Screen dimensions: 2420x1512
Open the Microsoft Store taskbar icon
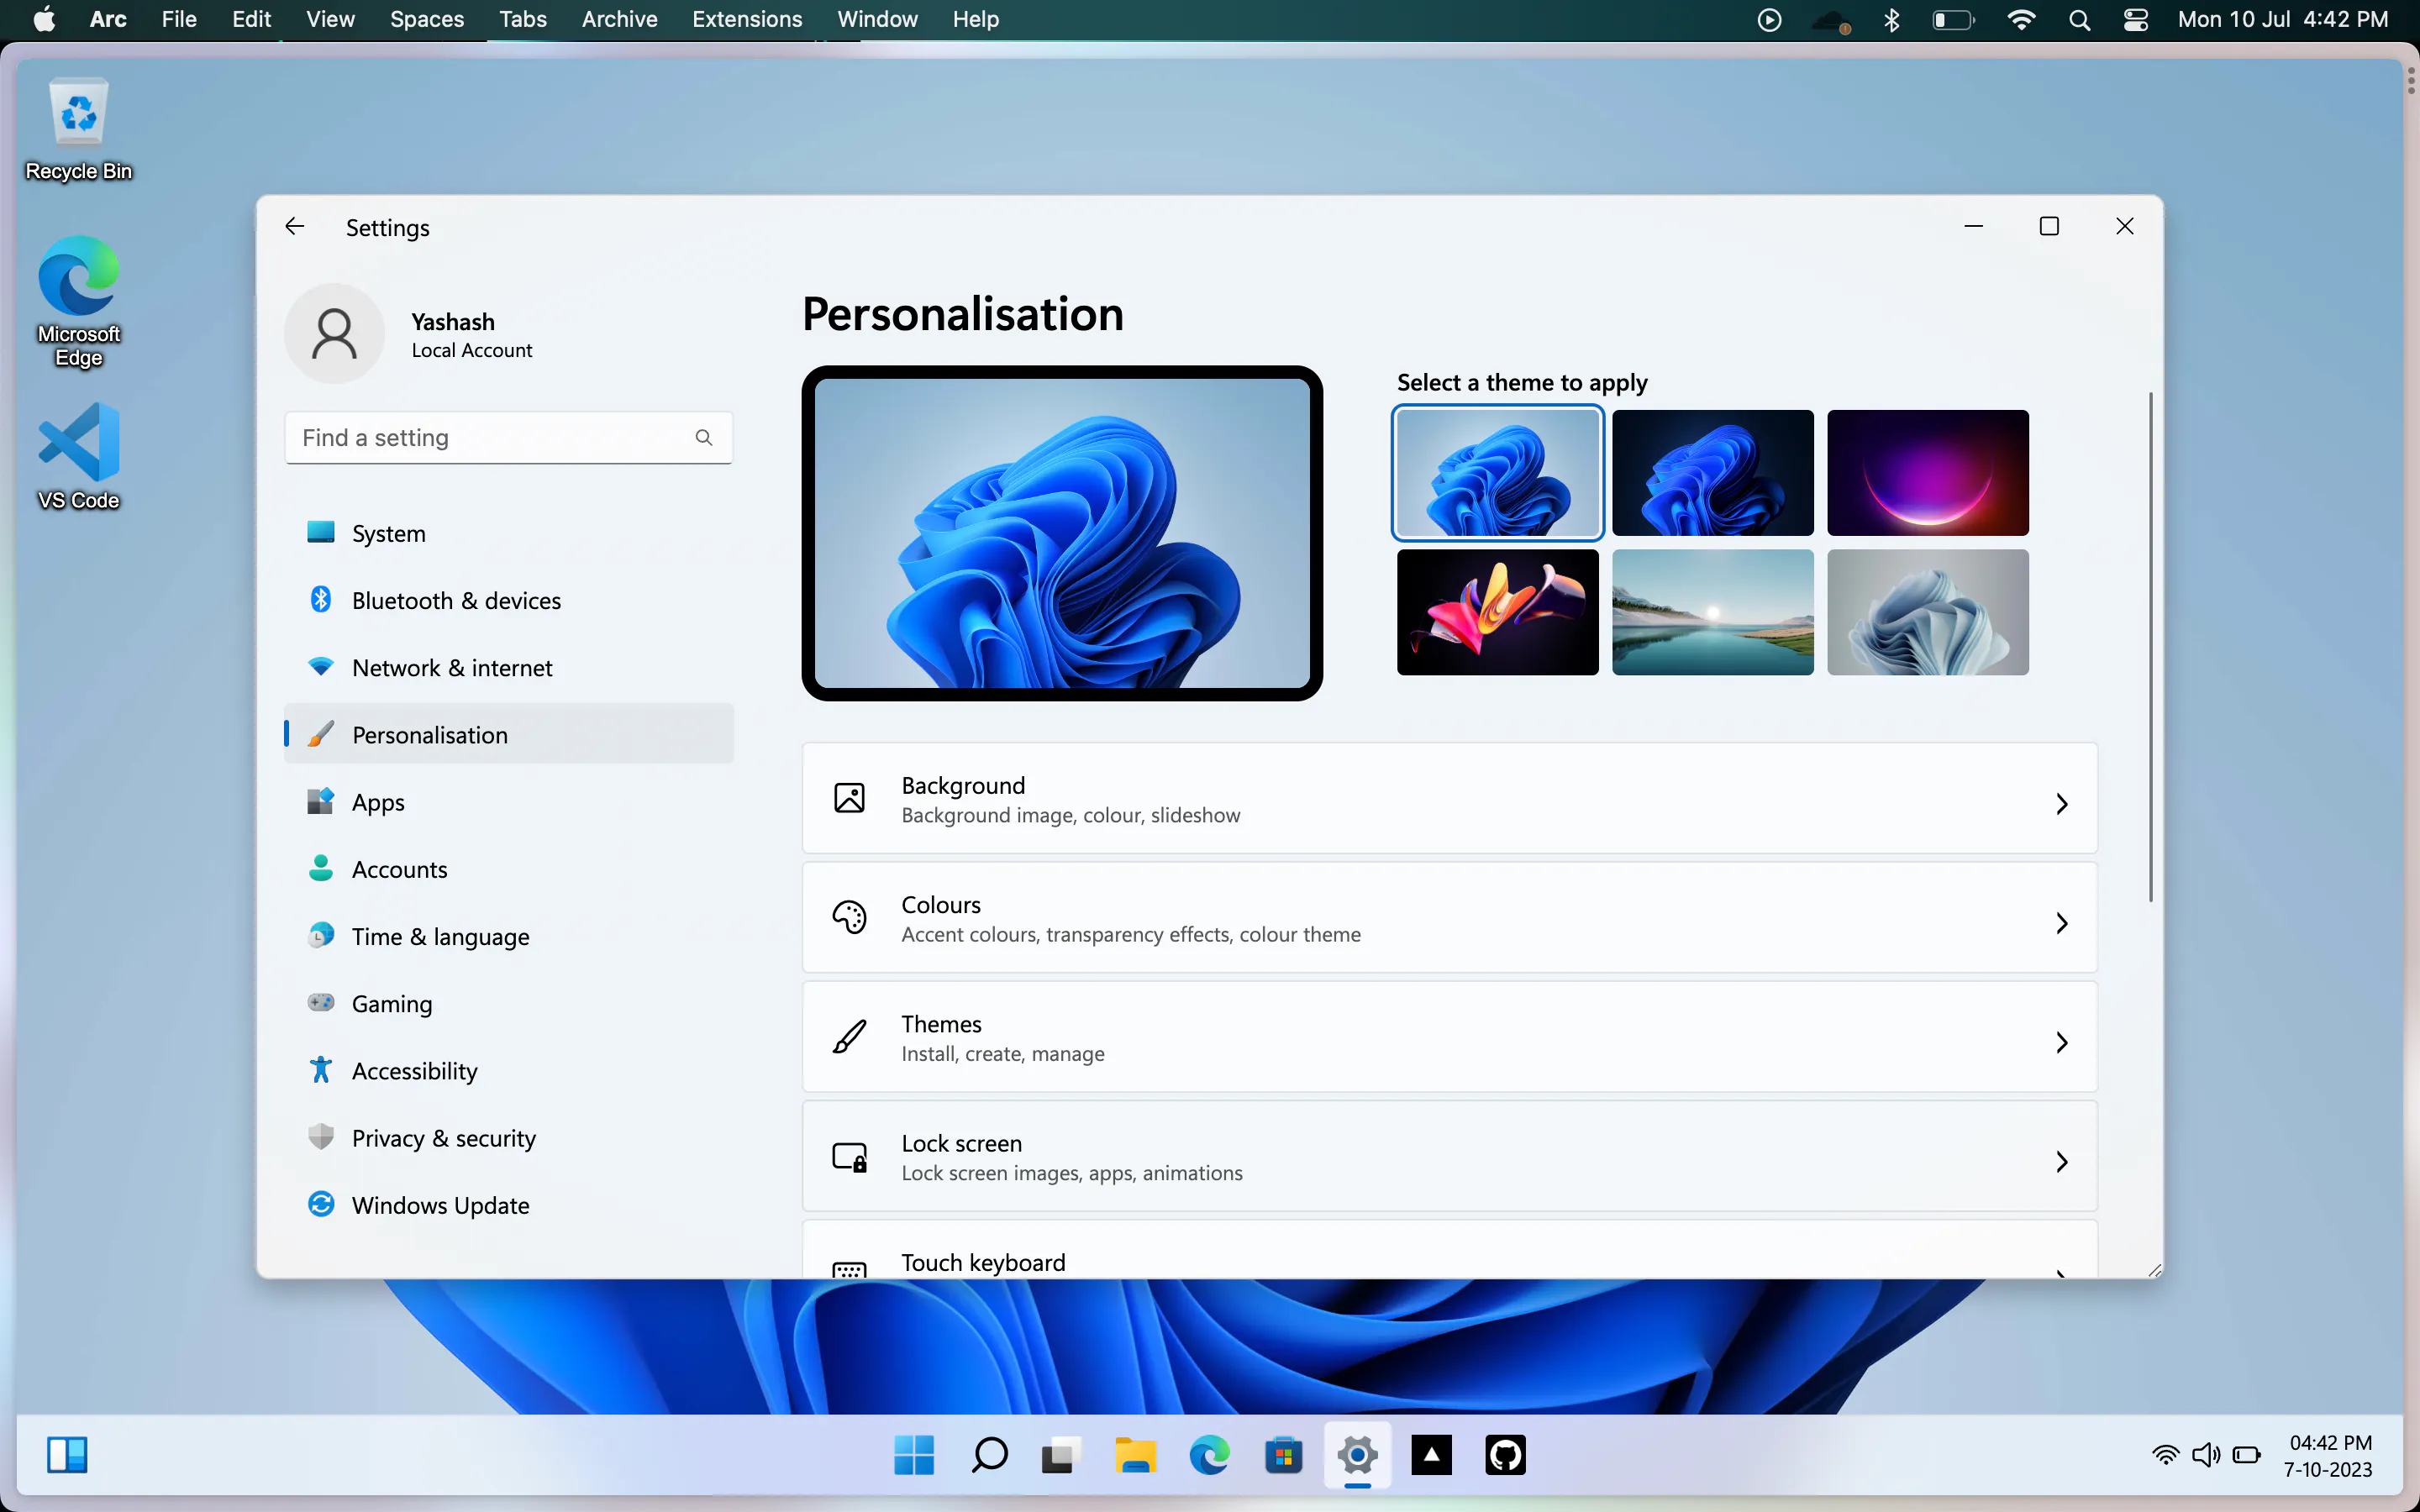click(1283, 1455)
